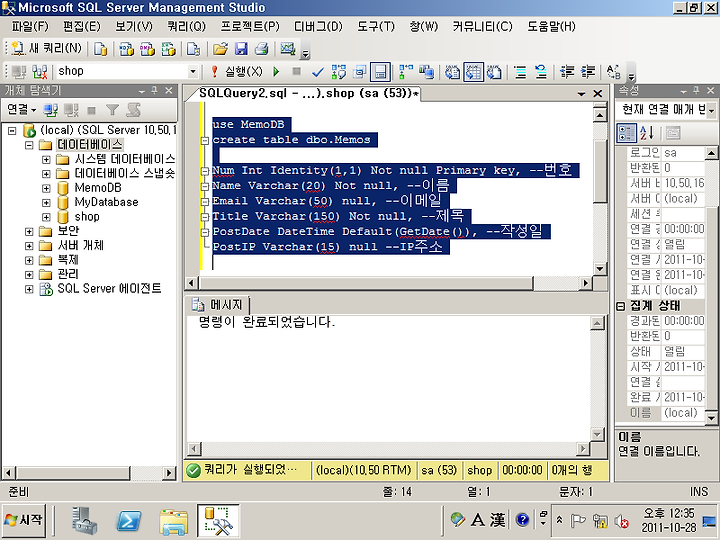This screenshot has height=540, width=720.
Task: Open the 쿼리(Q) menu
Action: (186, 27)
